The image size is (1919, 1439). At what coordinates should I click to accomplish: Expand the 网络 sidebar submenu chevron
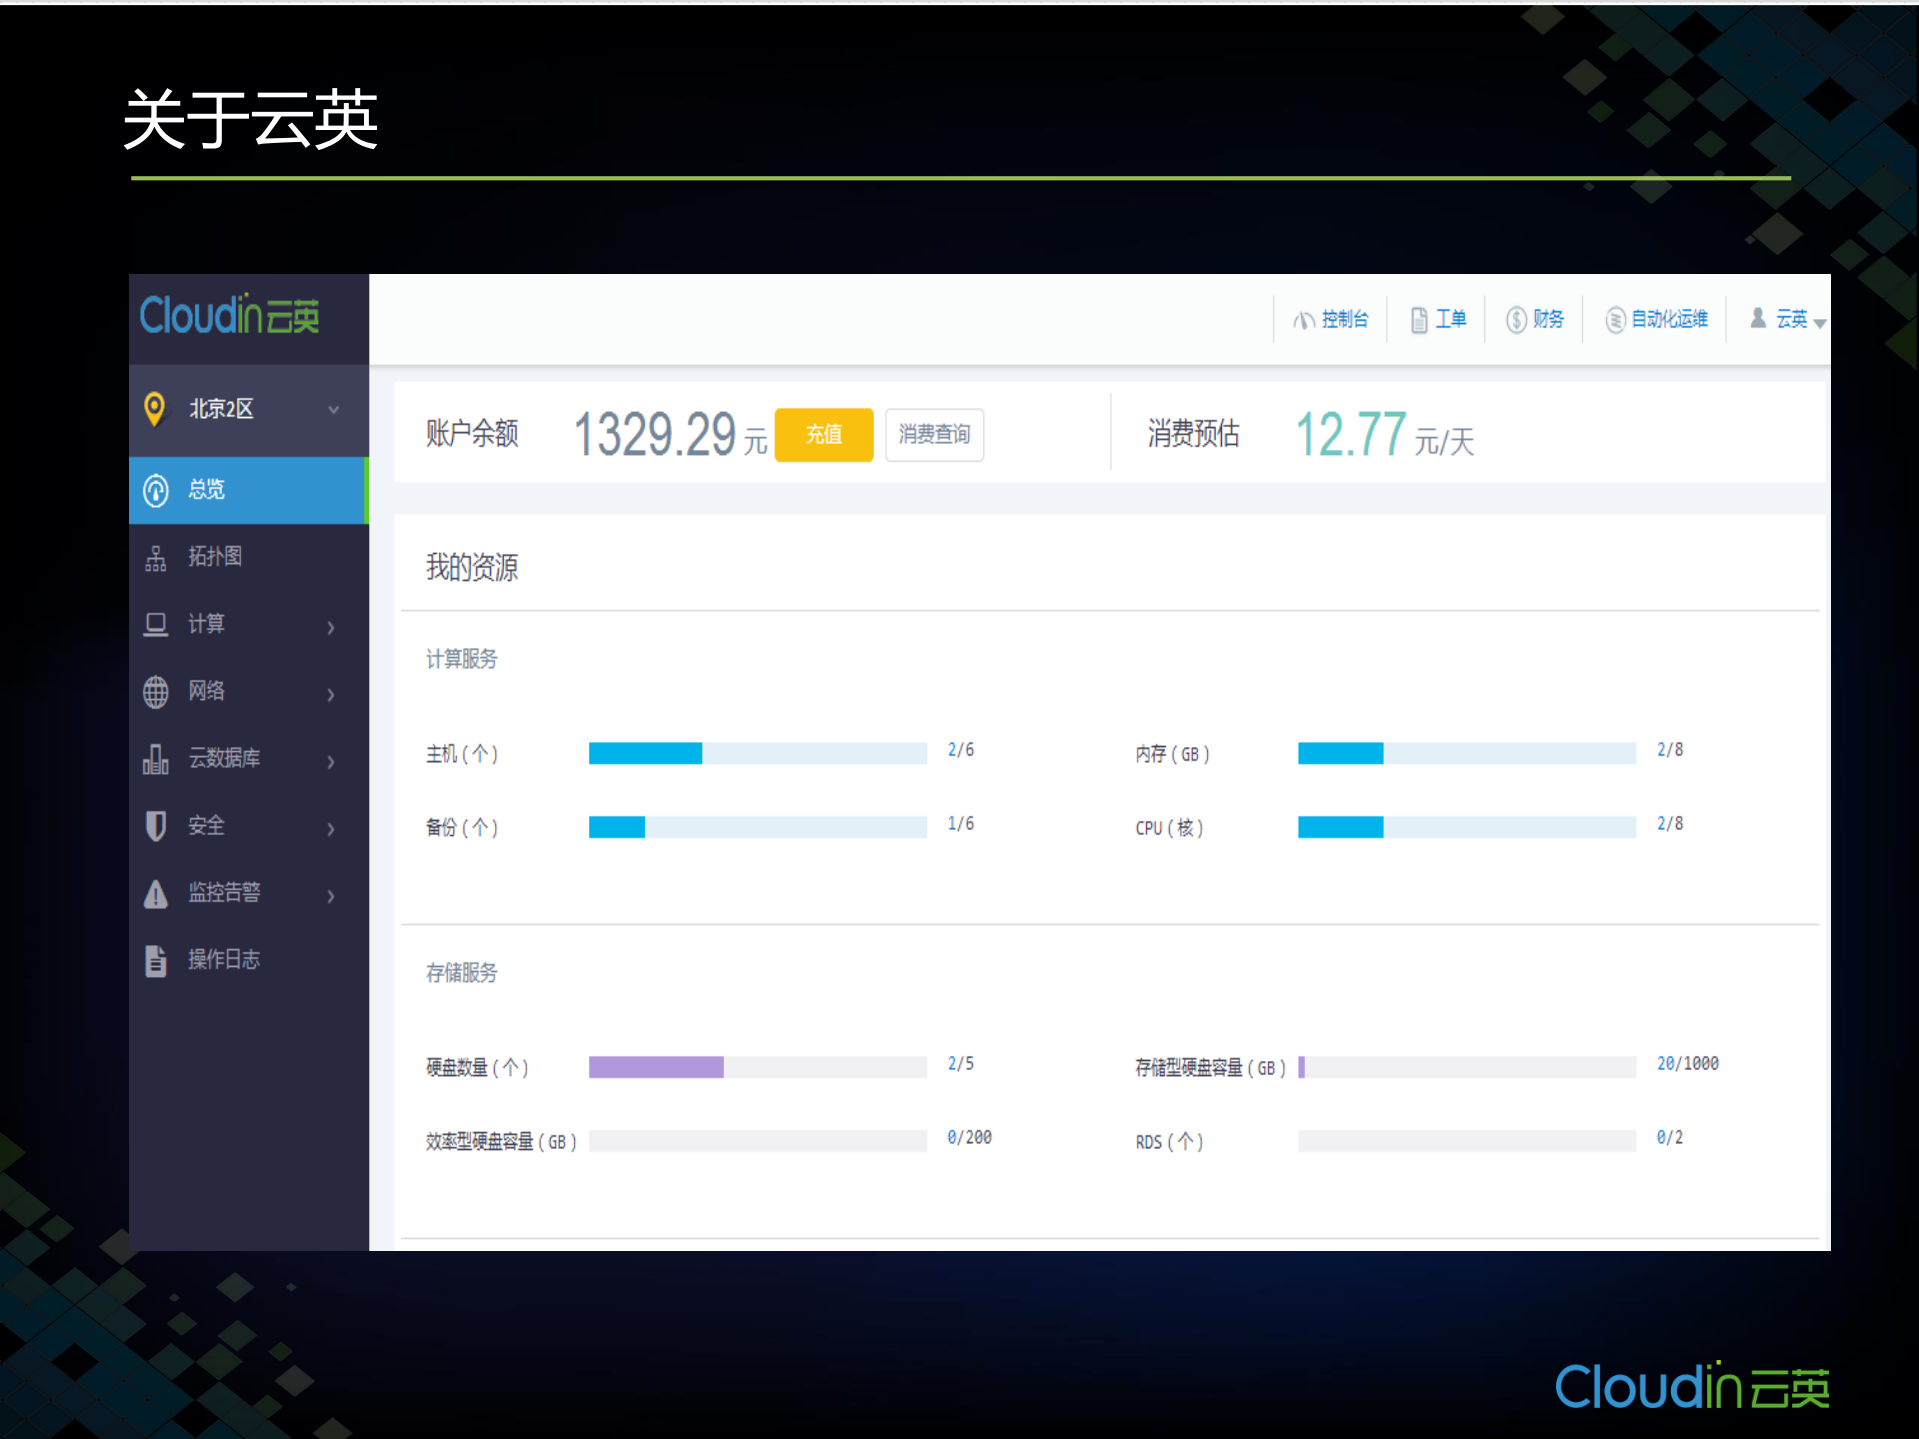tap(330, 694)
